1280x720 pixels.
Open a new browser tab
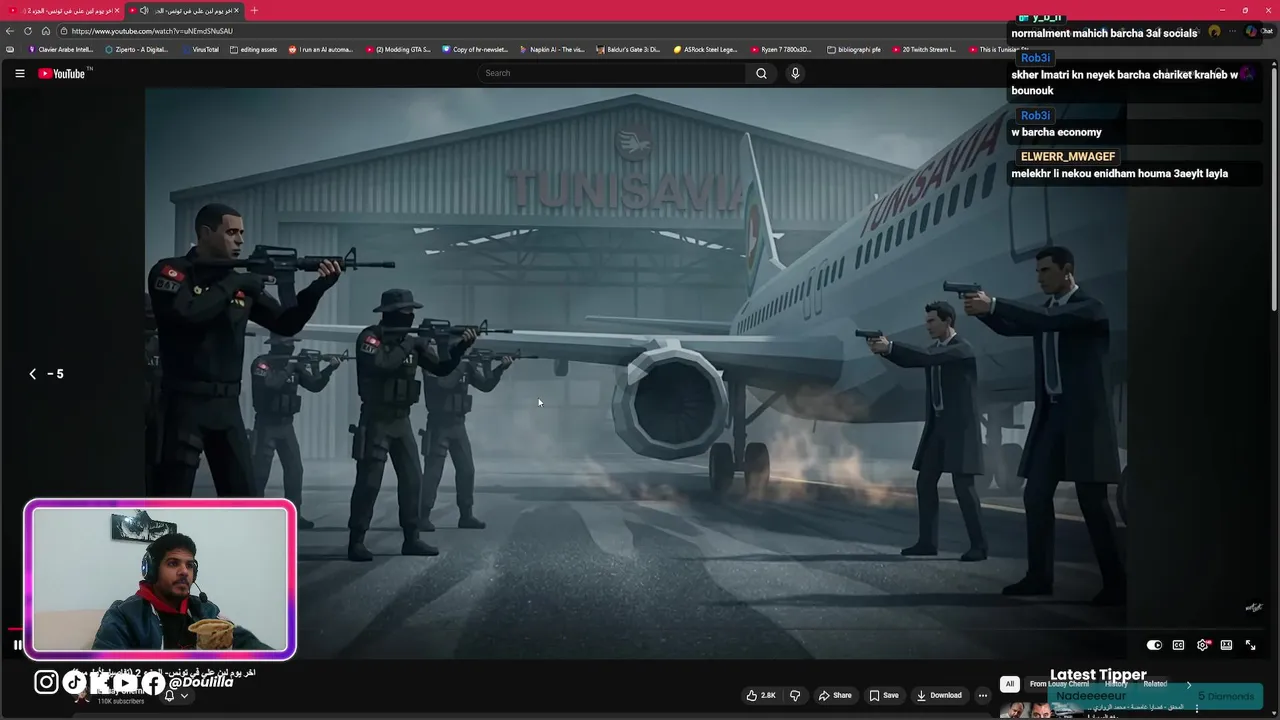tap(254, 10)
